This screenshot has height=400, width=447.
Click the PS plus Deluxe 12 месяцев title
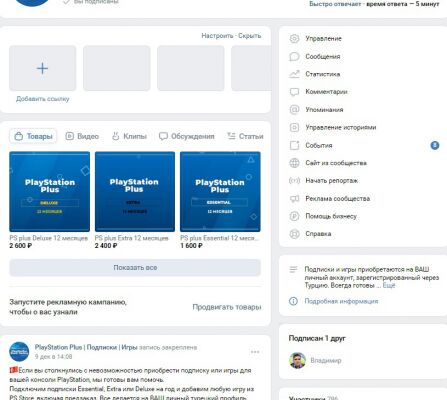click(x=49, y=238)
